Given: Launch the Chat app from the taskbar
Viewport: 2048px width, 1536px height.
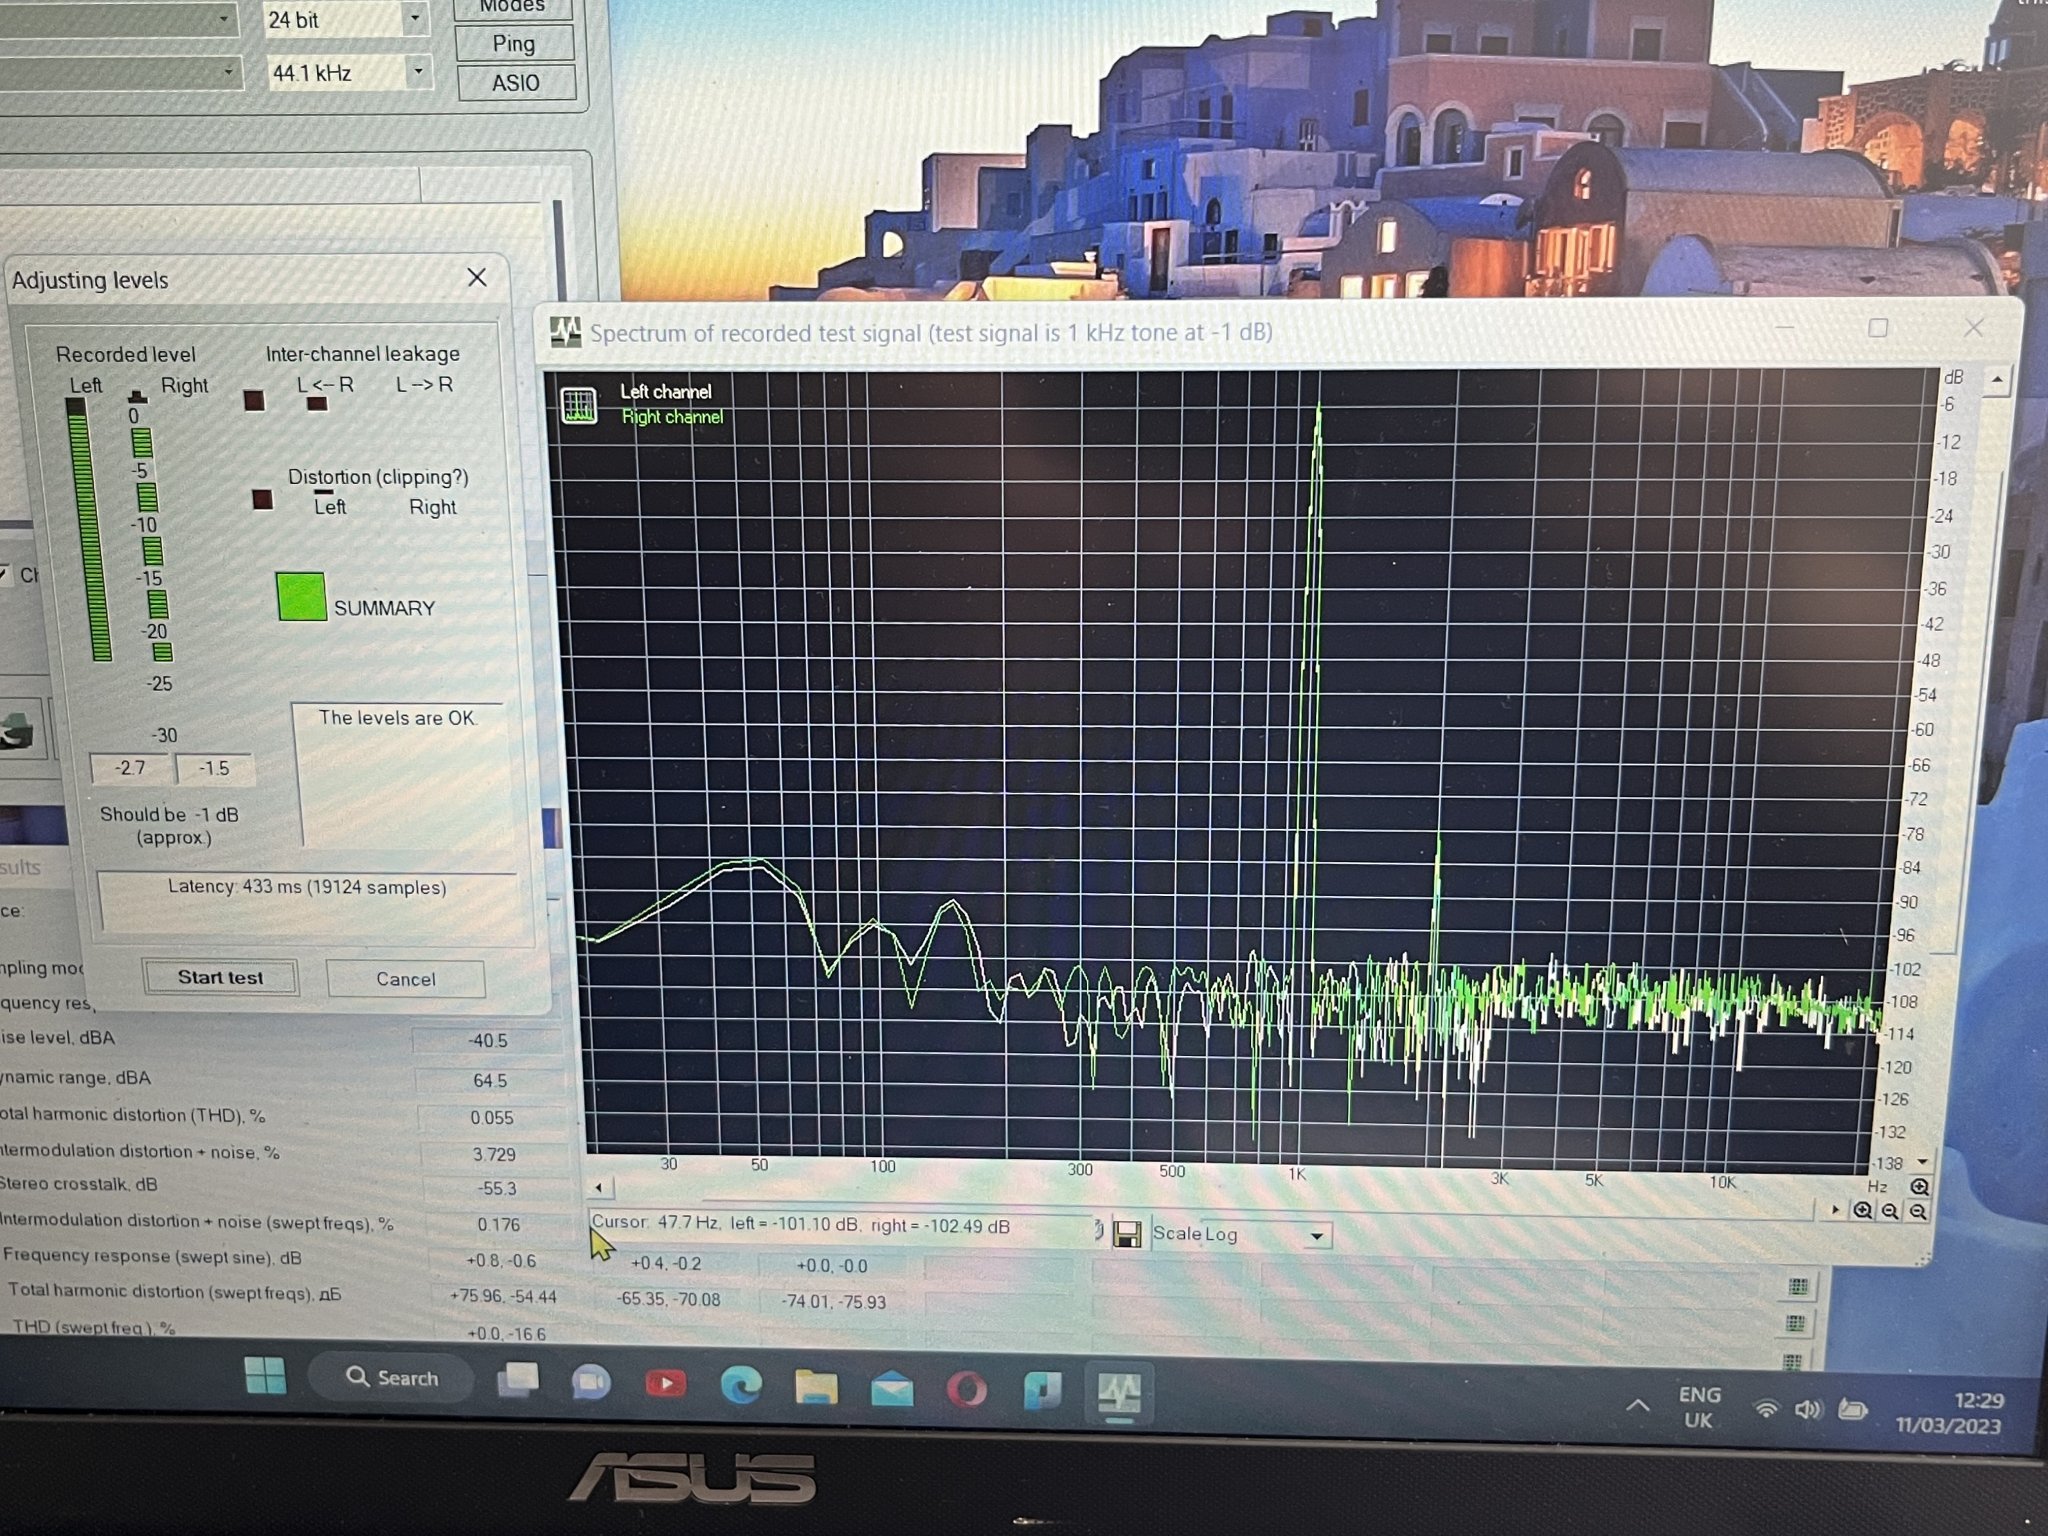Looking at the screenshot, I should tap(591, 1383).
